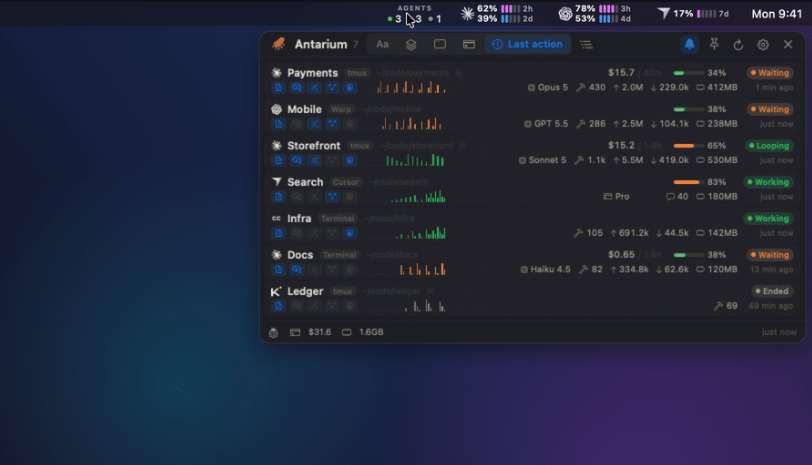Click the Claude usage 62% menu bar item
This screenshot has height=465, width=812.
[497, 14]
